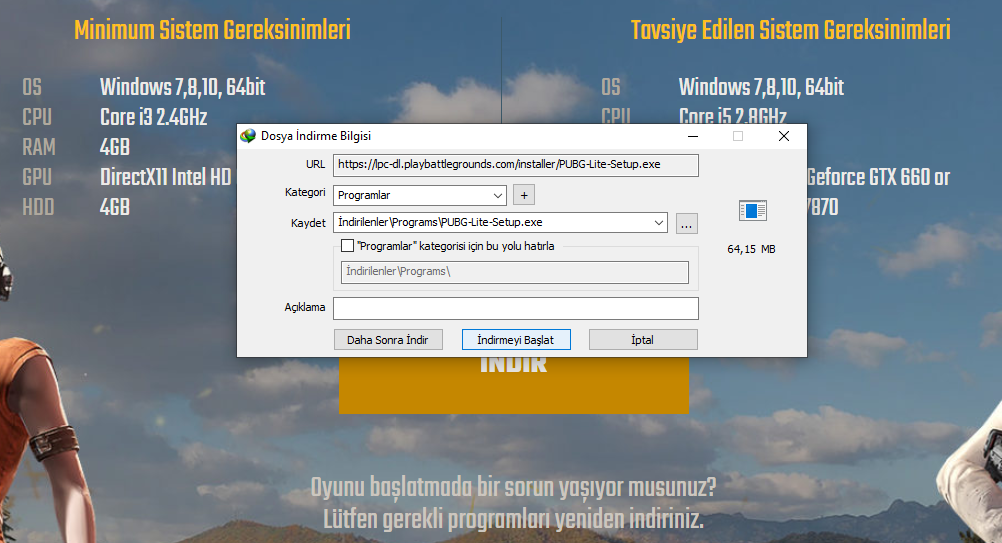The image size is (1002, 543).
Task: Cancel the download with İptal button
Action: click(643, 340)
